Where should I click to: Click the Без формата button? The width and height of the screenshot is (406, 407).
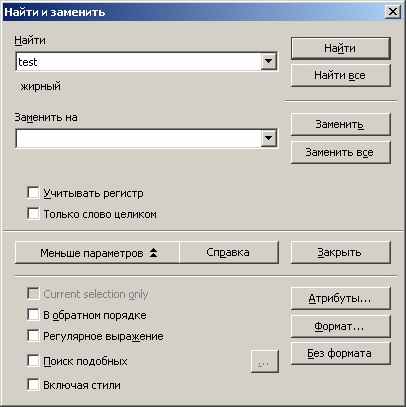[x=340, y=353]
